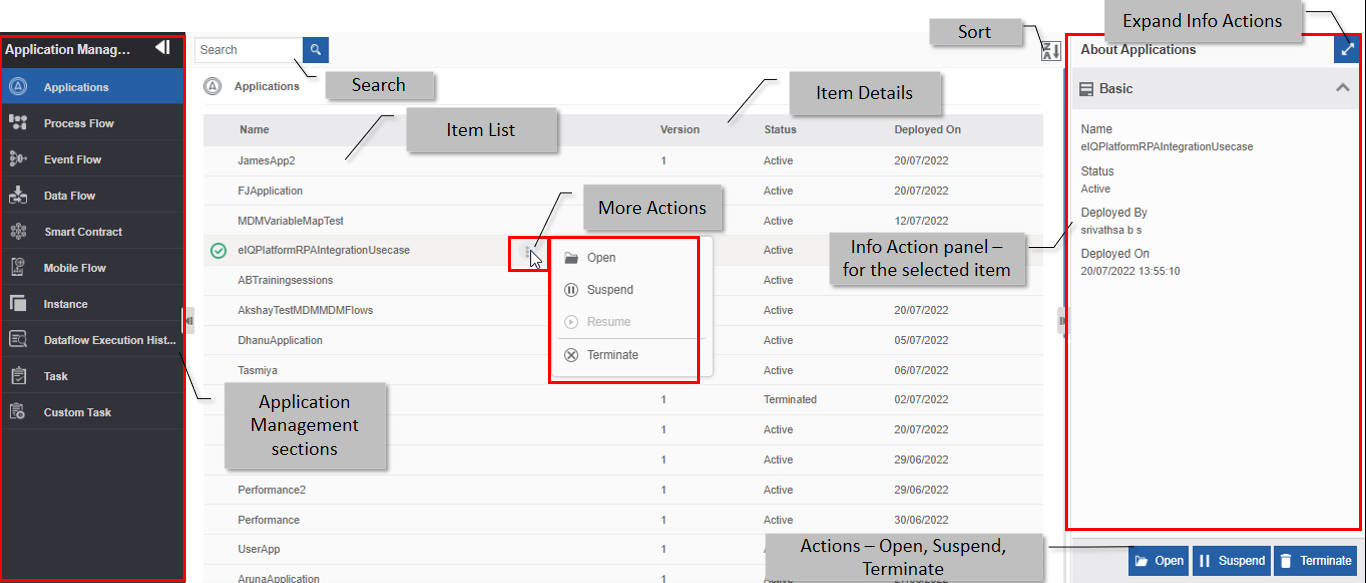1366x583 pixels.
Task: Click the Task sidebar icon
Action: point(18,375)
